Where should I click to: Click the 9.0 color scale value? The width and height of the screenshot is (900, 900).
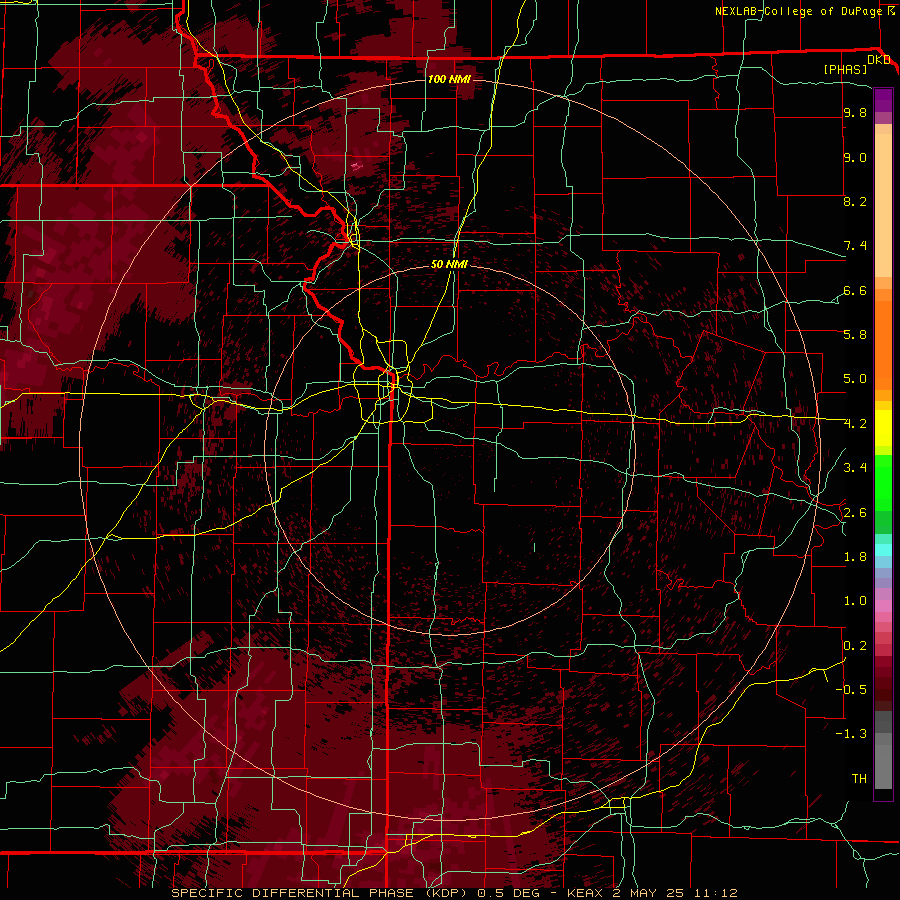click(855, 157)
